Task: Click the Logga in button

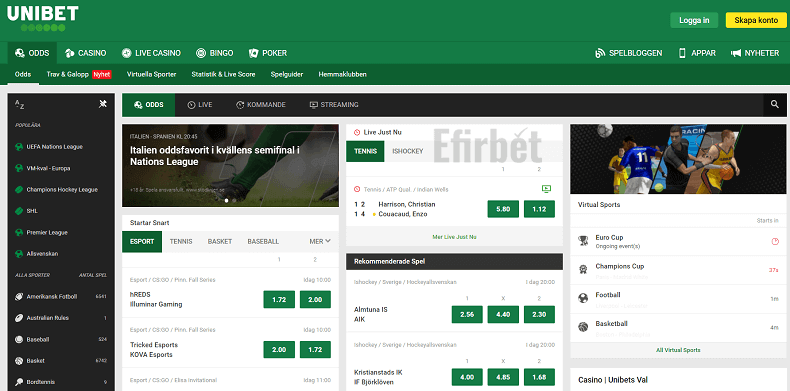Action: 694,20
